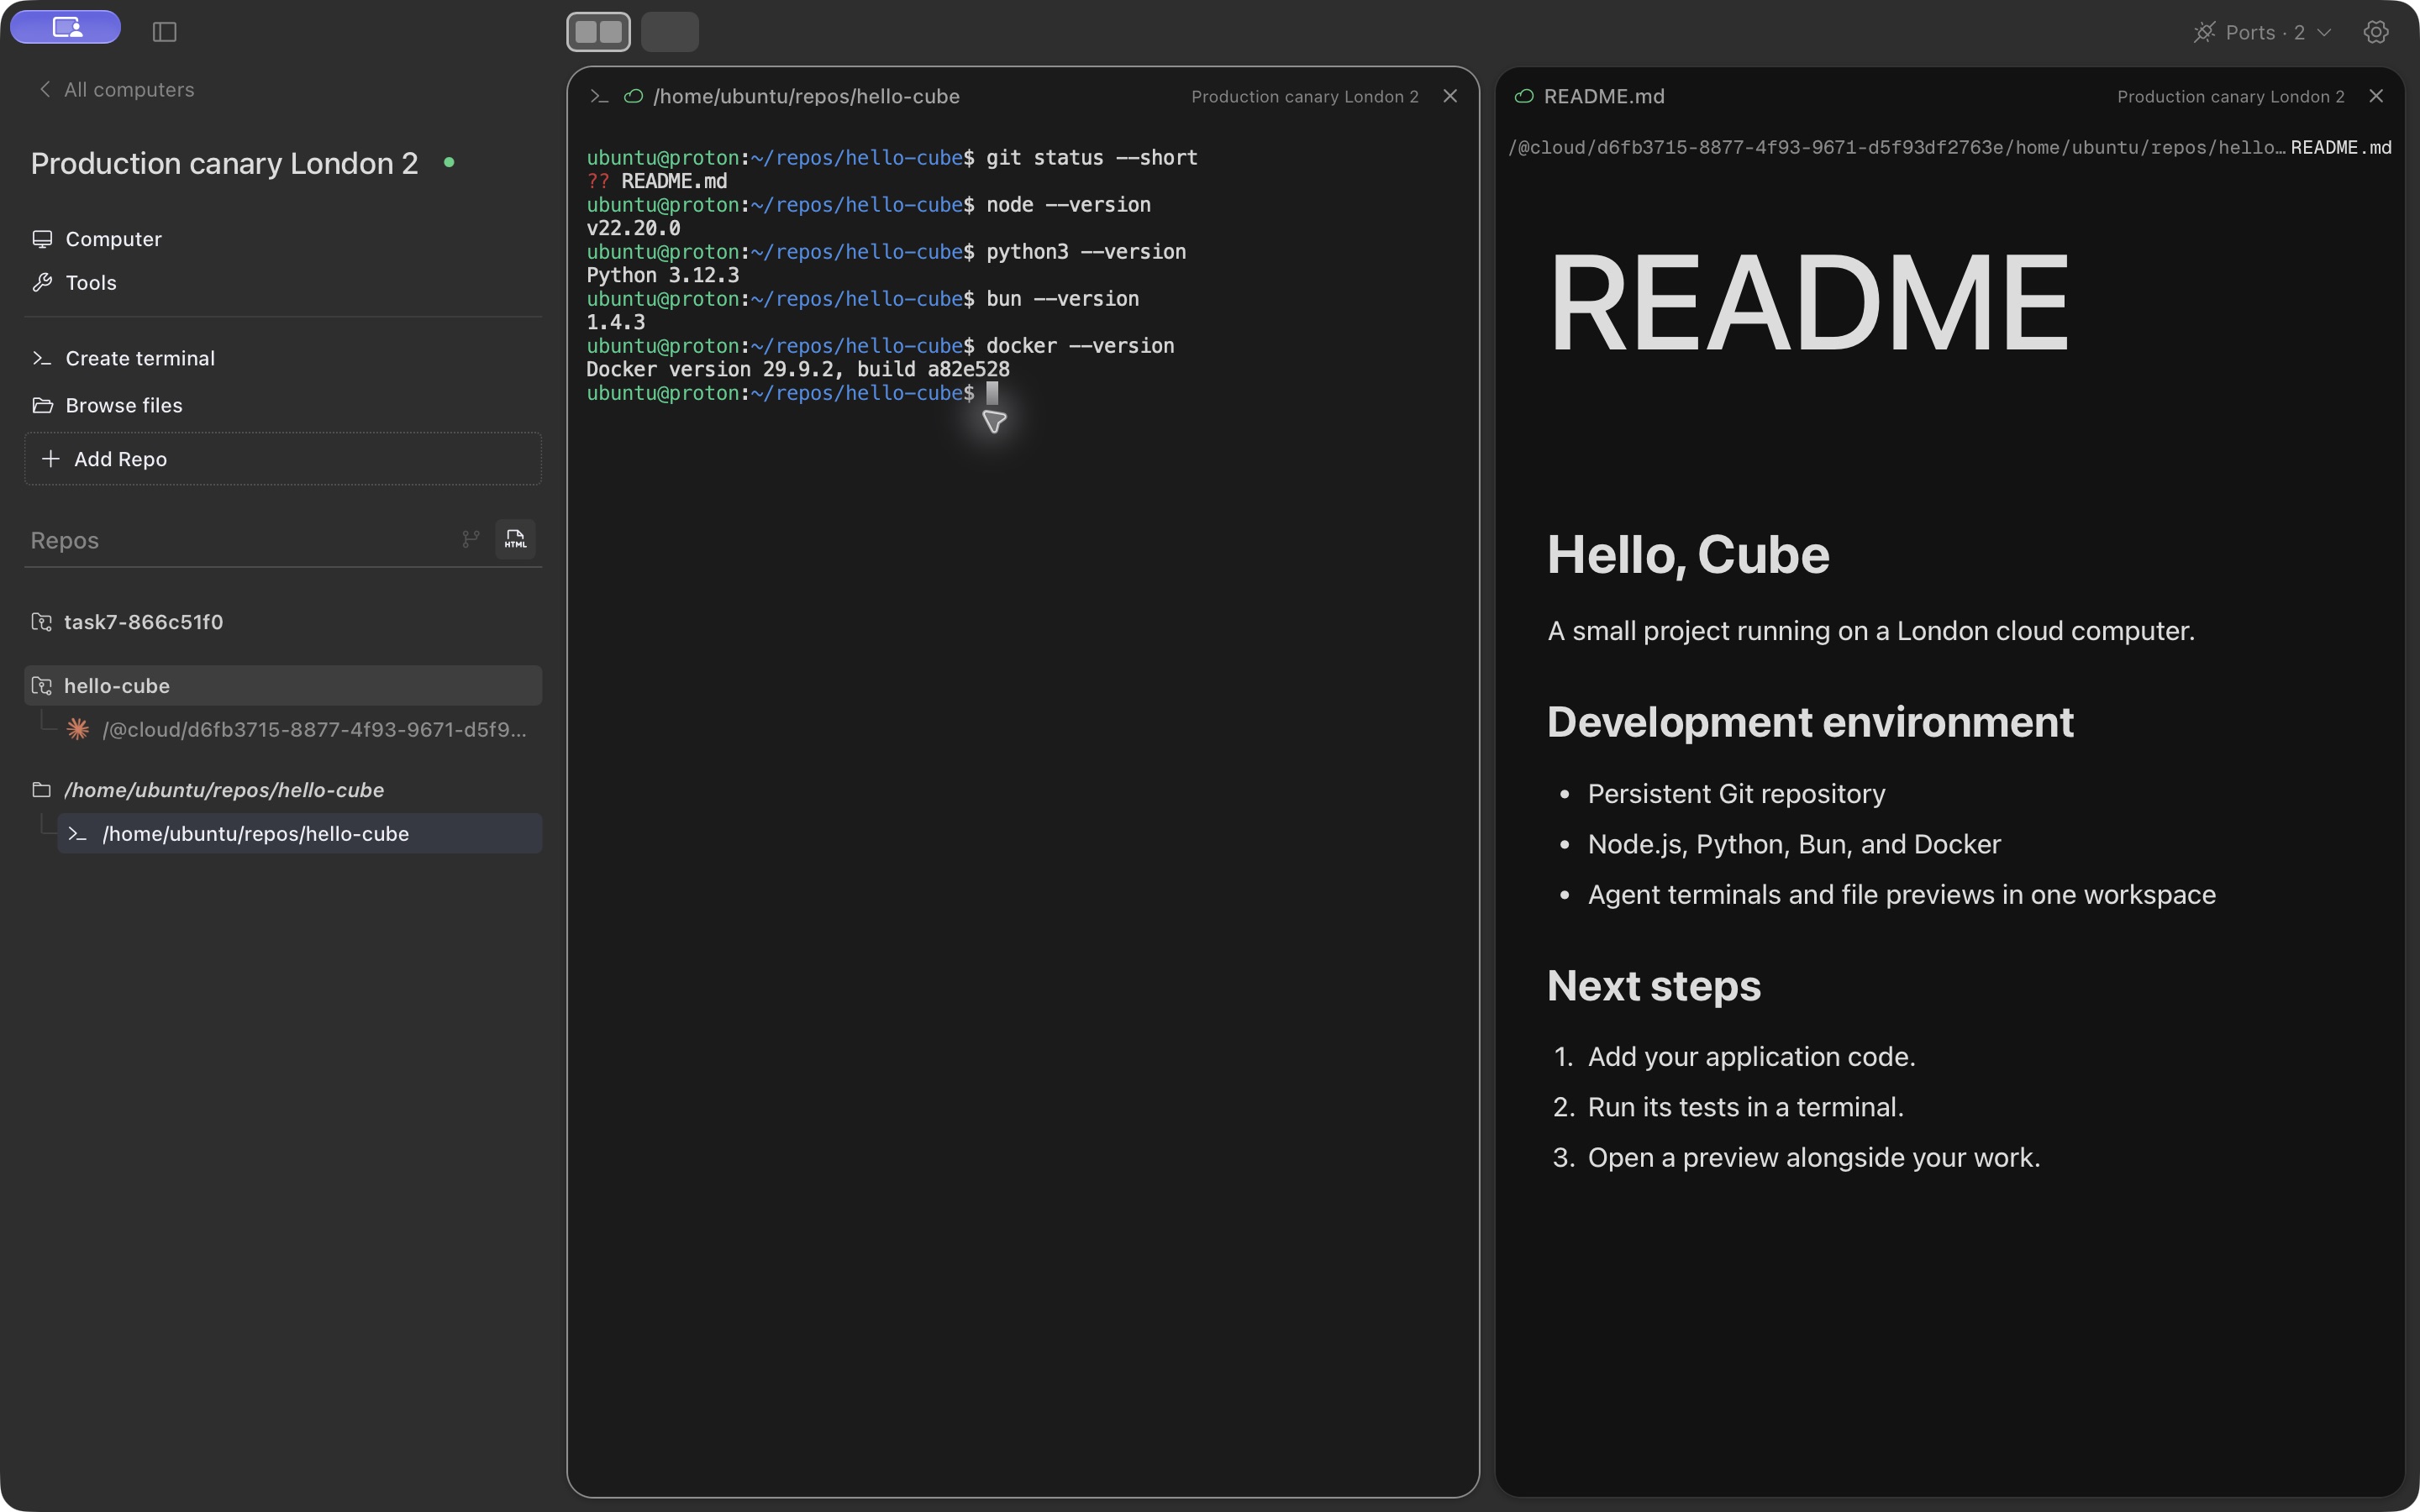The width and height of the screenshot is (2420, 1512).
Task: Open the Ports 2 dropdown
Action: click(2262, 32)
